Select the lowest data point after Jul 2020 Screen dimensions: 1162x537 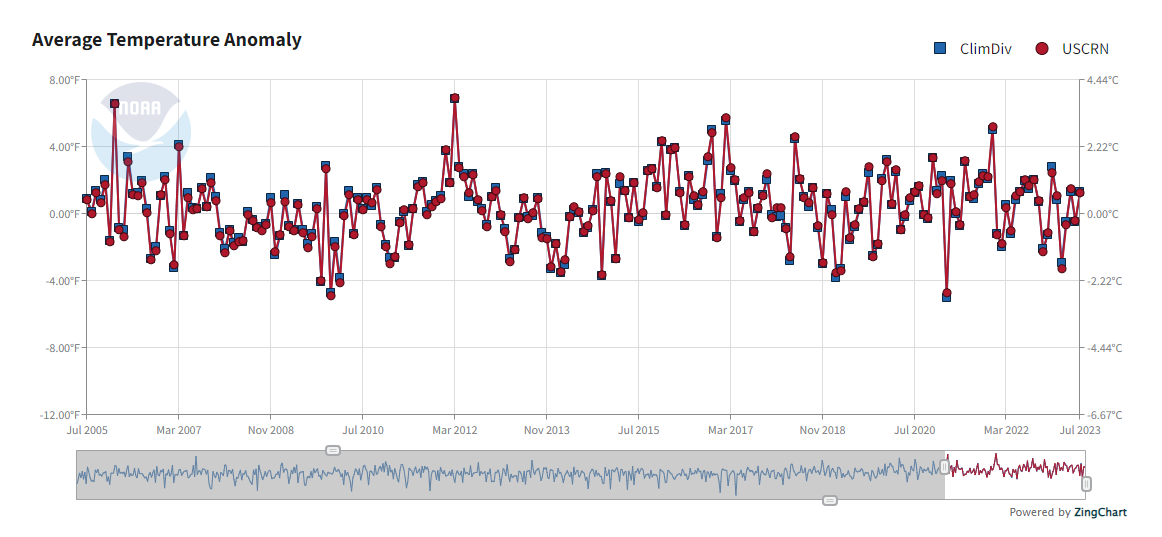tap(946, 294)
